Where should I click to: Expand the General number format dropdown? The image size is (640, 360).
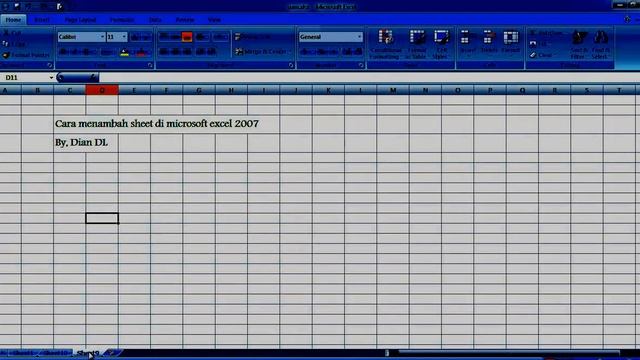tap(359, 37)
